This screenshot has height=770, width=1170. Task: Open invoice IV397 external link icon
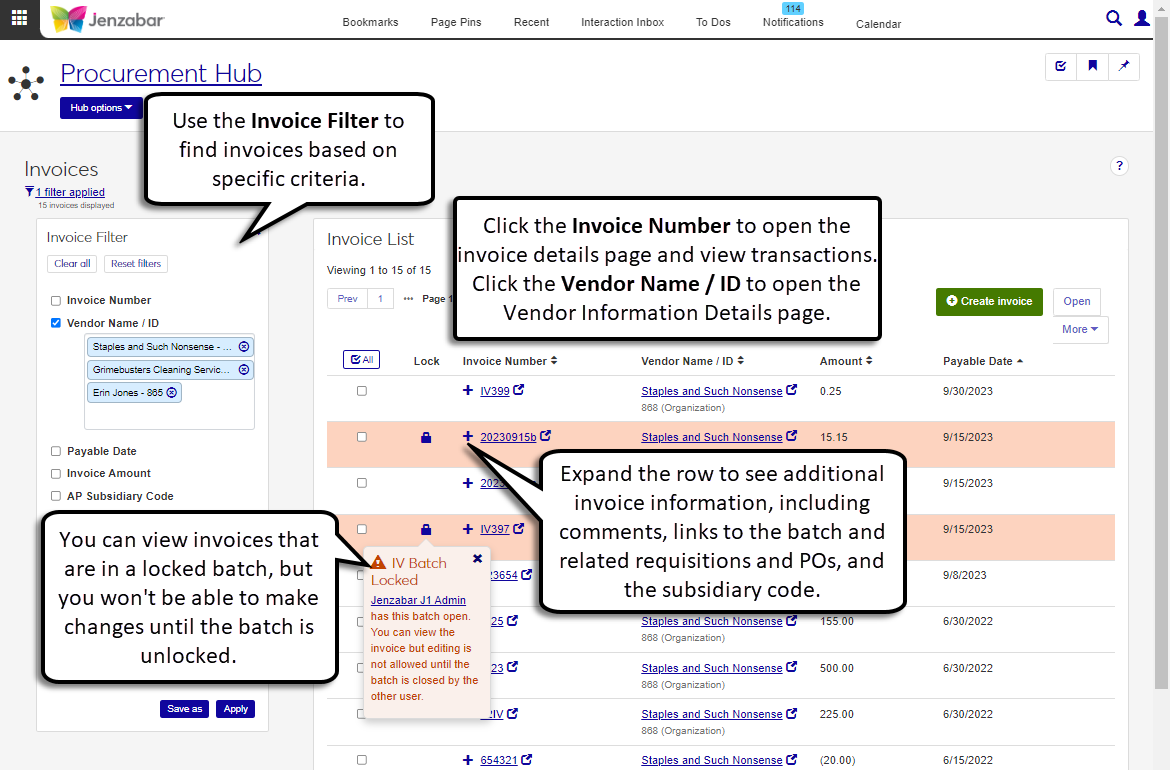[519, 528]
